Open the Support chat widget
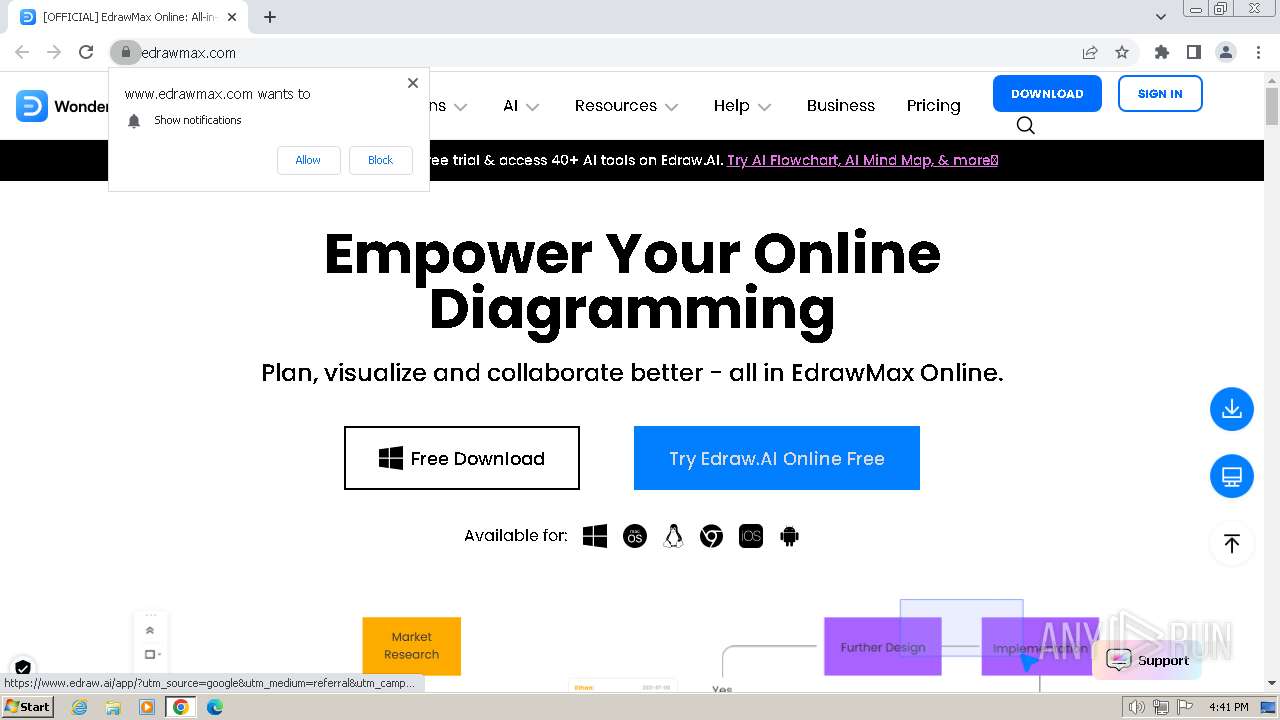The width and height of the screenshot is (1280, 720). 1147,660
